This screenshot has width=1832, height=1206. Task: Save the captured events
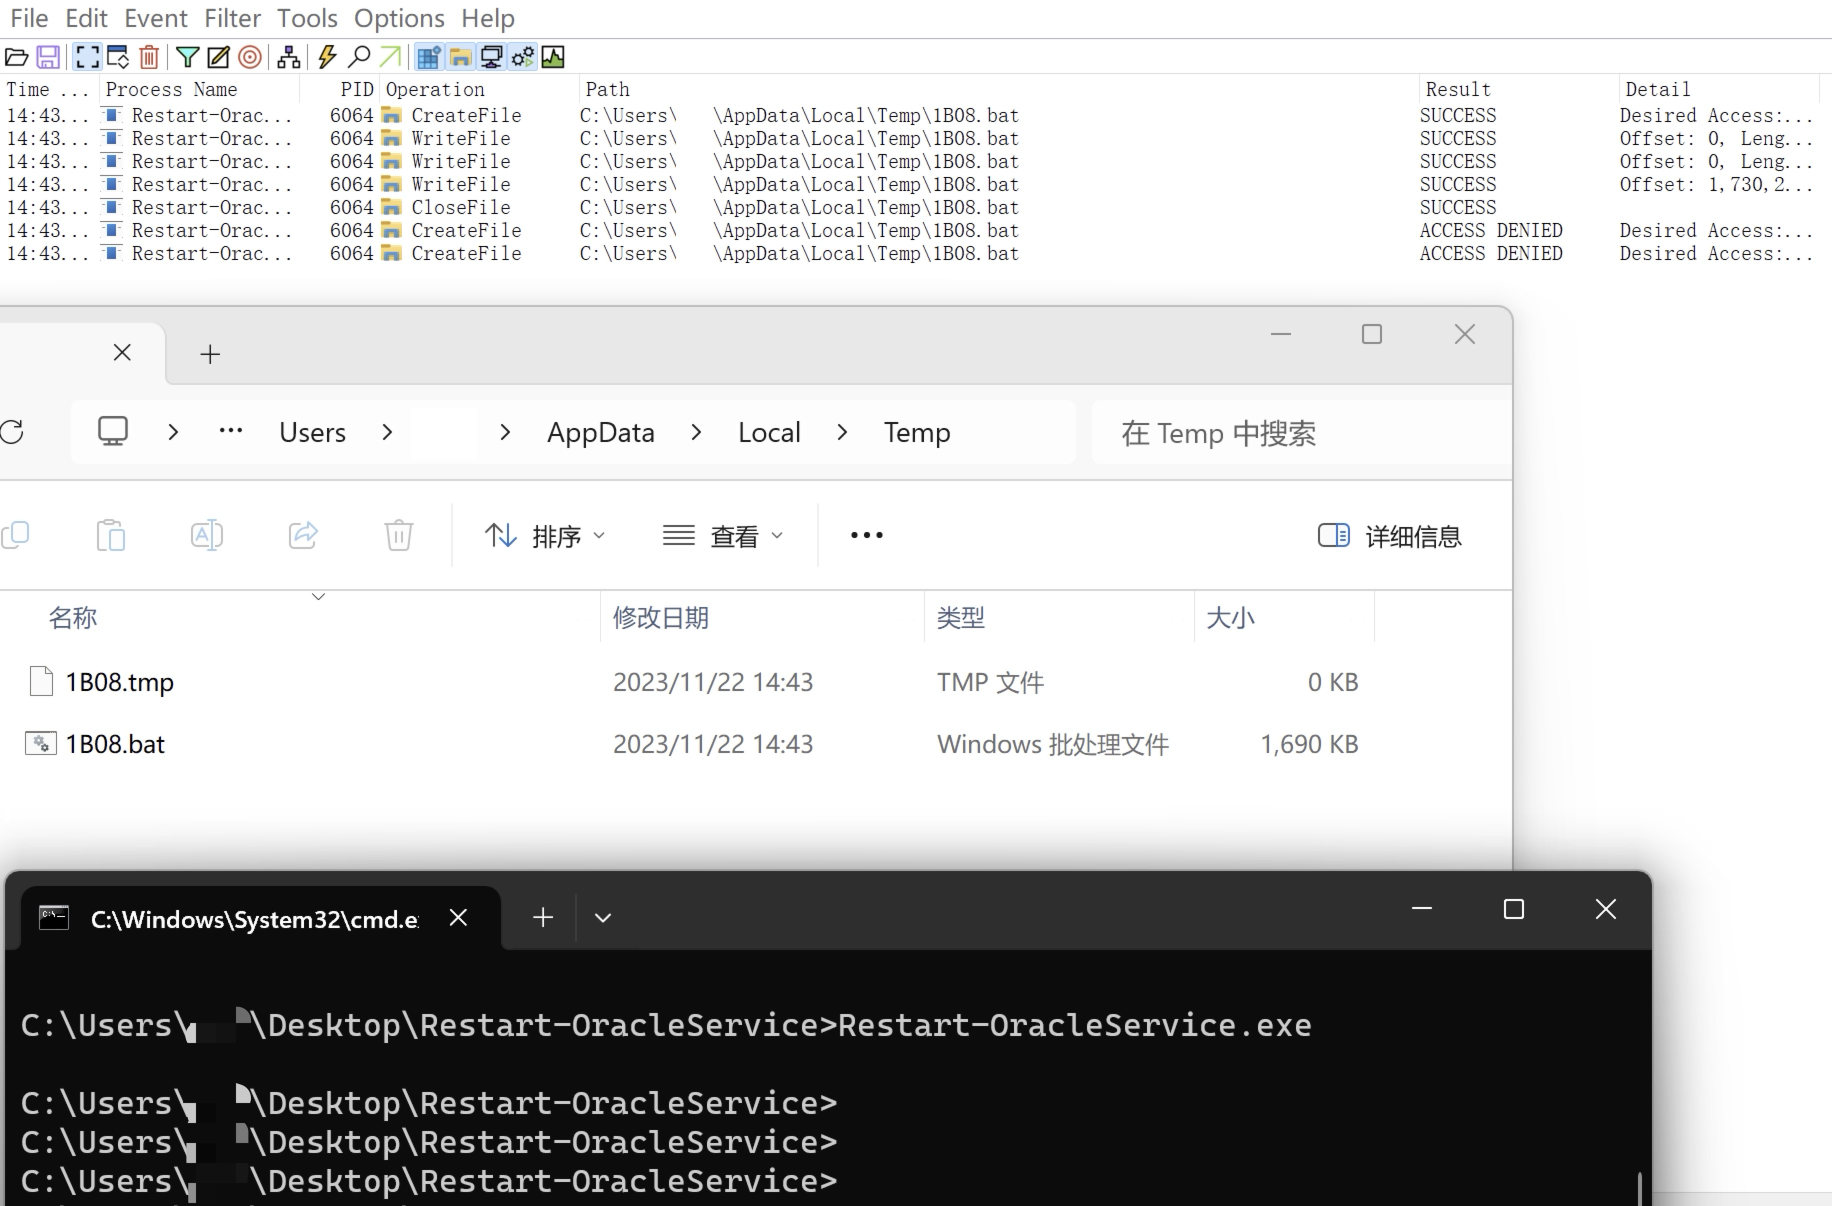click(48, 57)
